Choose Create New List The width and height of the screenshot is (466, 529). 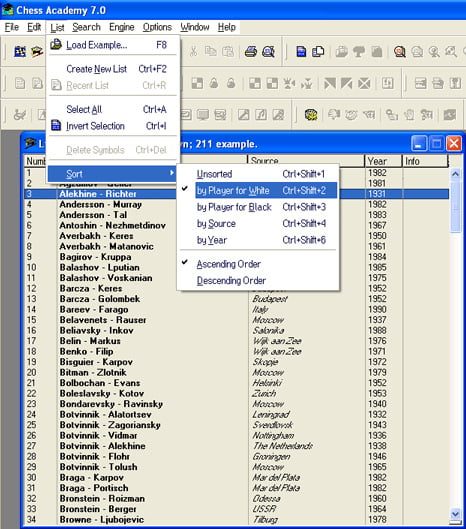pos(112,69)
